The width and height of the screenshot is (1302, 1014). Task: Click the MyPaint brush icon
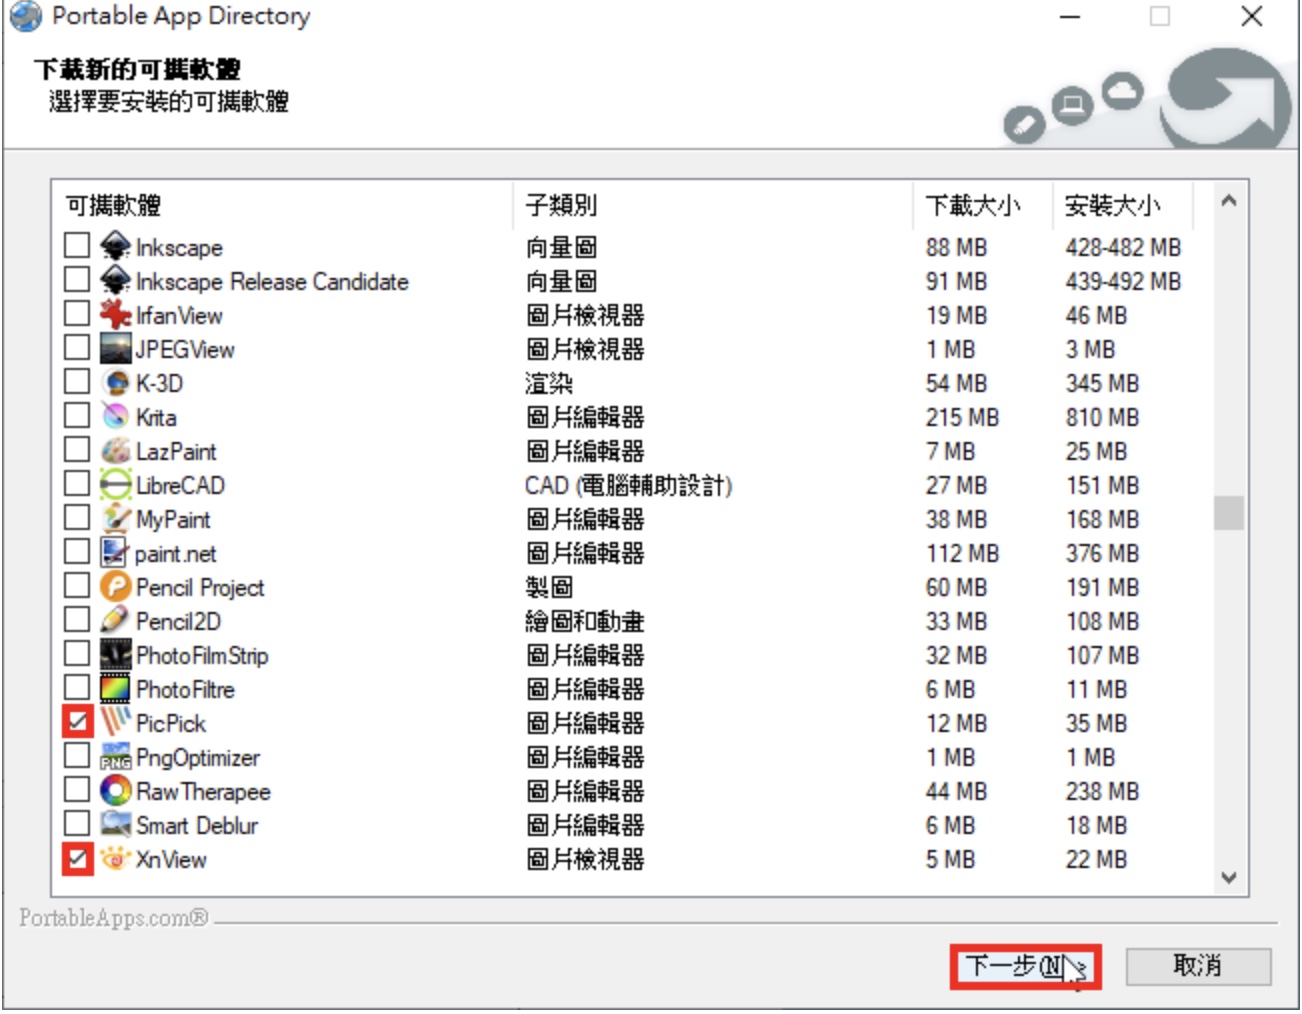tap(115, 518)
